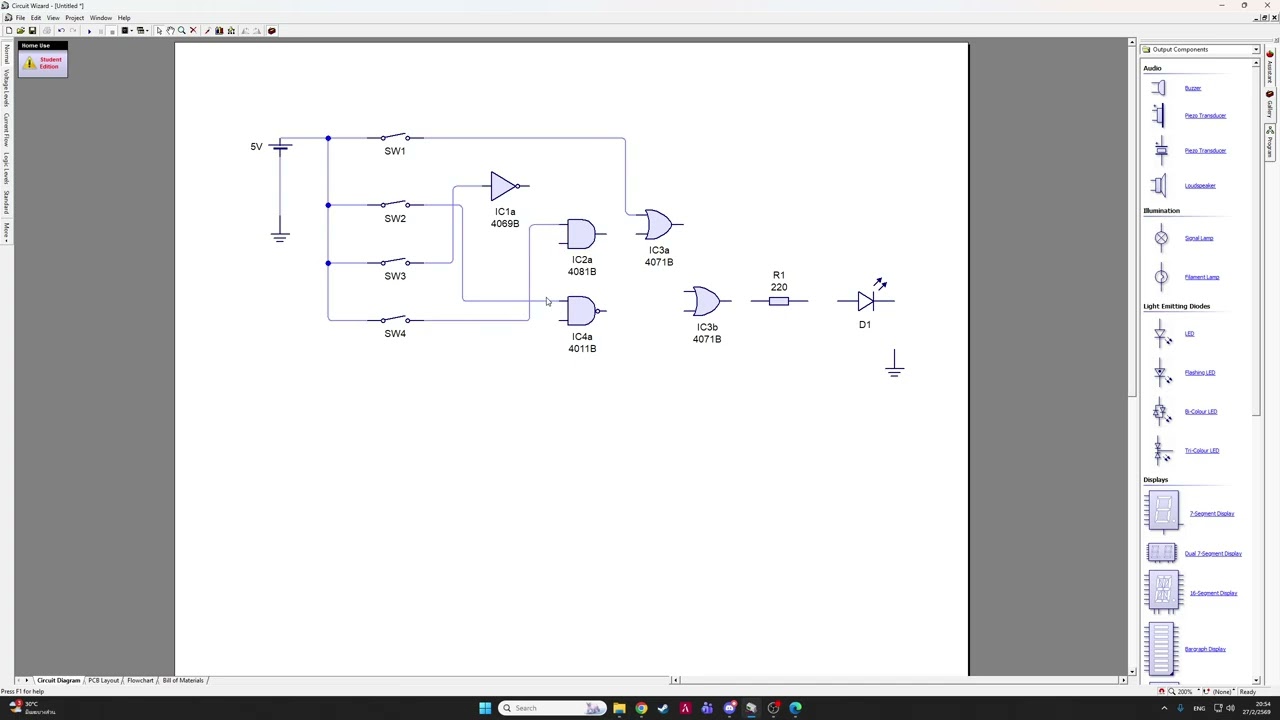The height and width of the screenshot is (720, 1280).
Task: Pick the Filament Lamp component icon
Action: tap(1161, 277)
